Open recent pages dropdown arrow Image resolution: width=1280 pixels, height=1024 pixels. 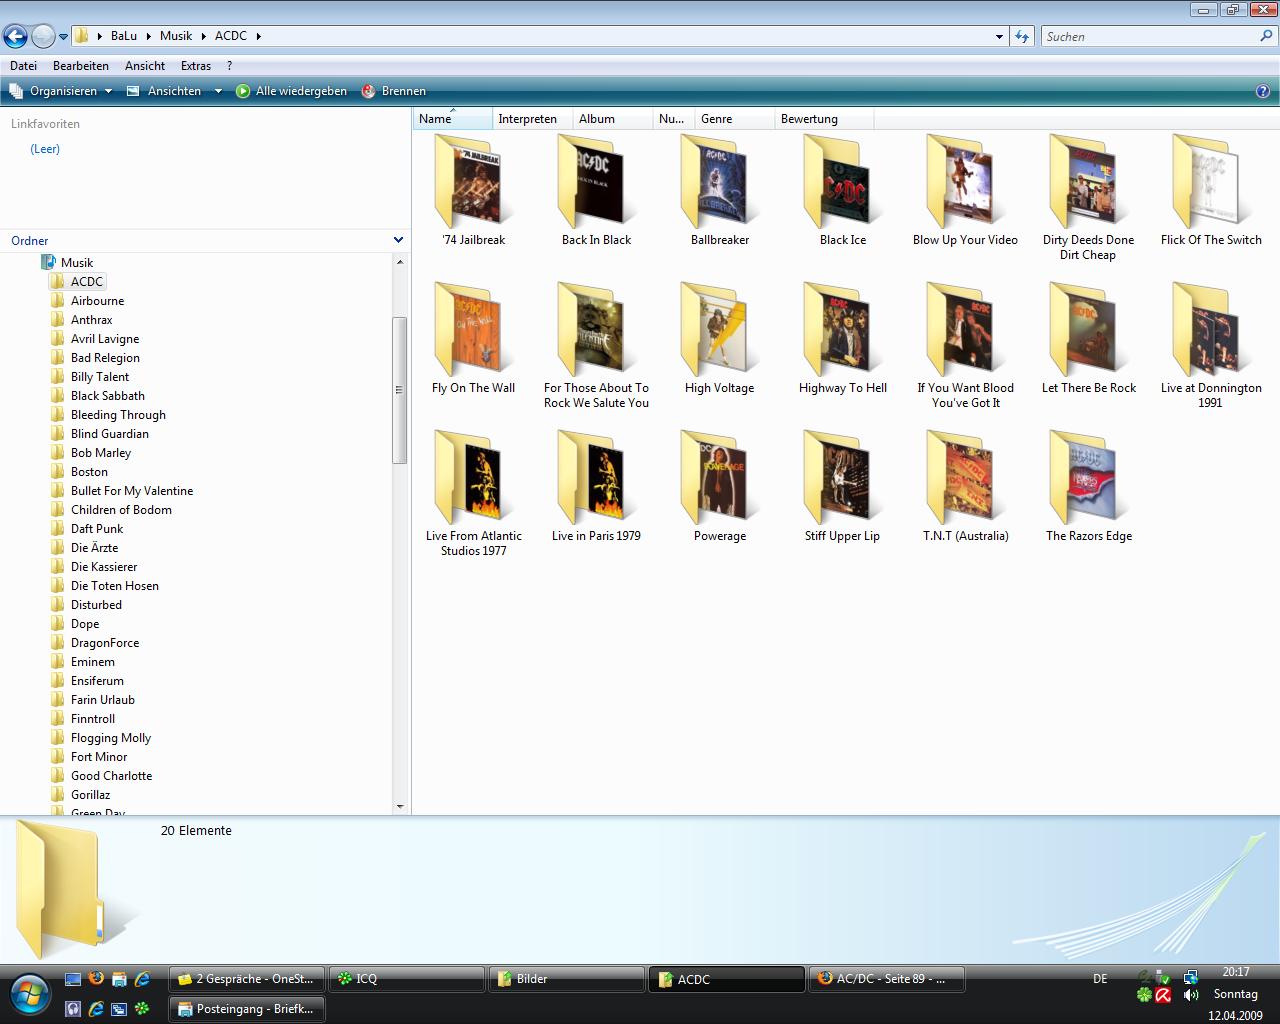[63, 37]
